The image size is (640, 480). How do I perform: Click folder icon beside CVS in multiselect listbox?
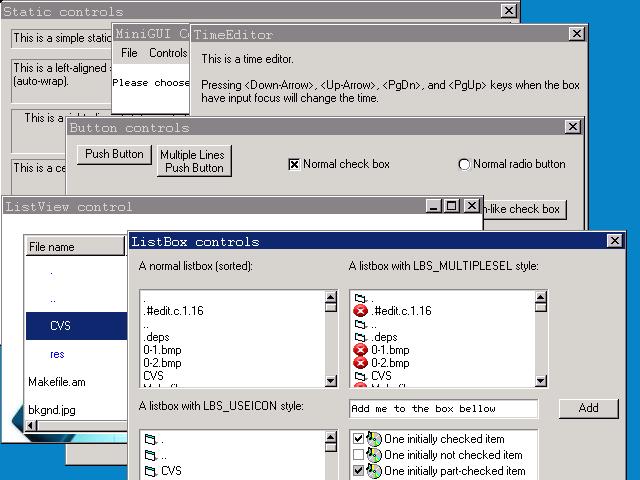point(360,376)
